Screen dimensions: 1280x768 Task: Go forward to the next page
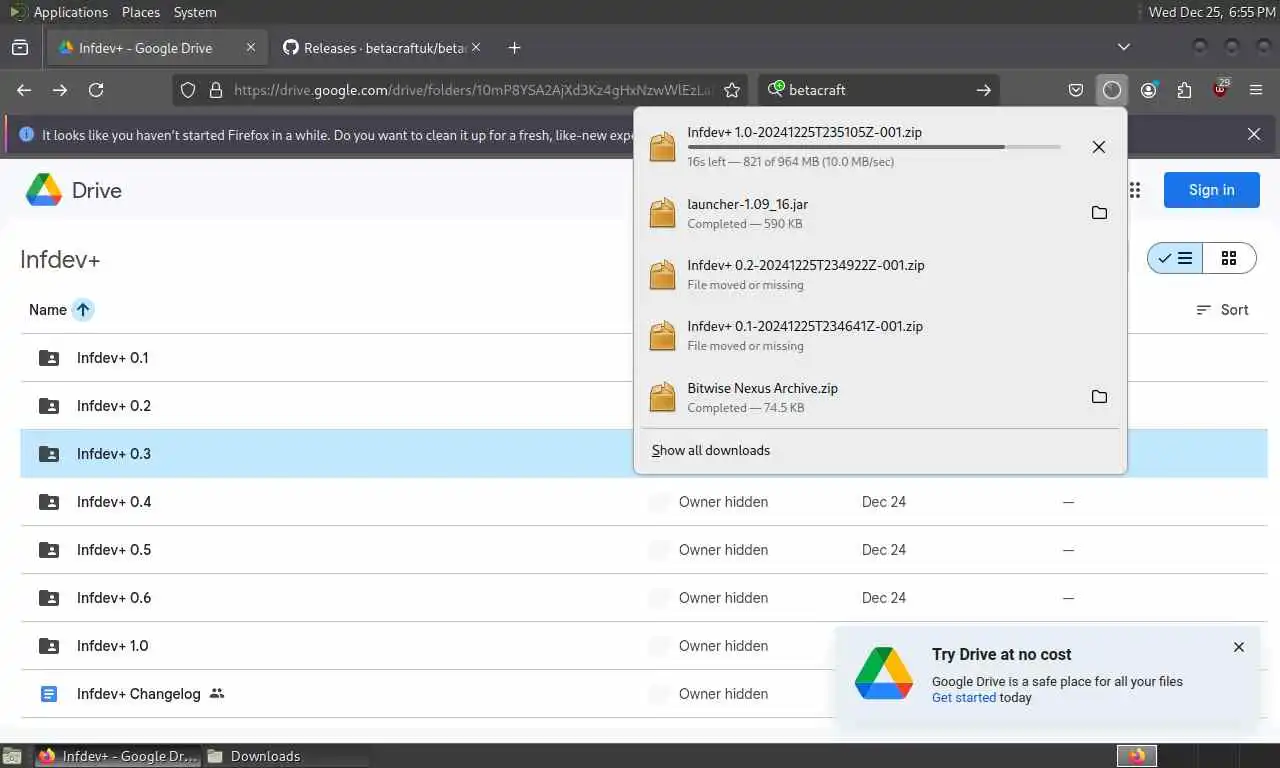tap(60, 90)
